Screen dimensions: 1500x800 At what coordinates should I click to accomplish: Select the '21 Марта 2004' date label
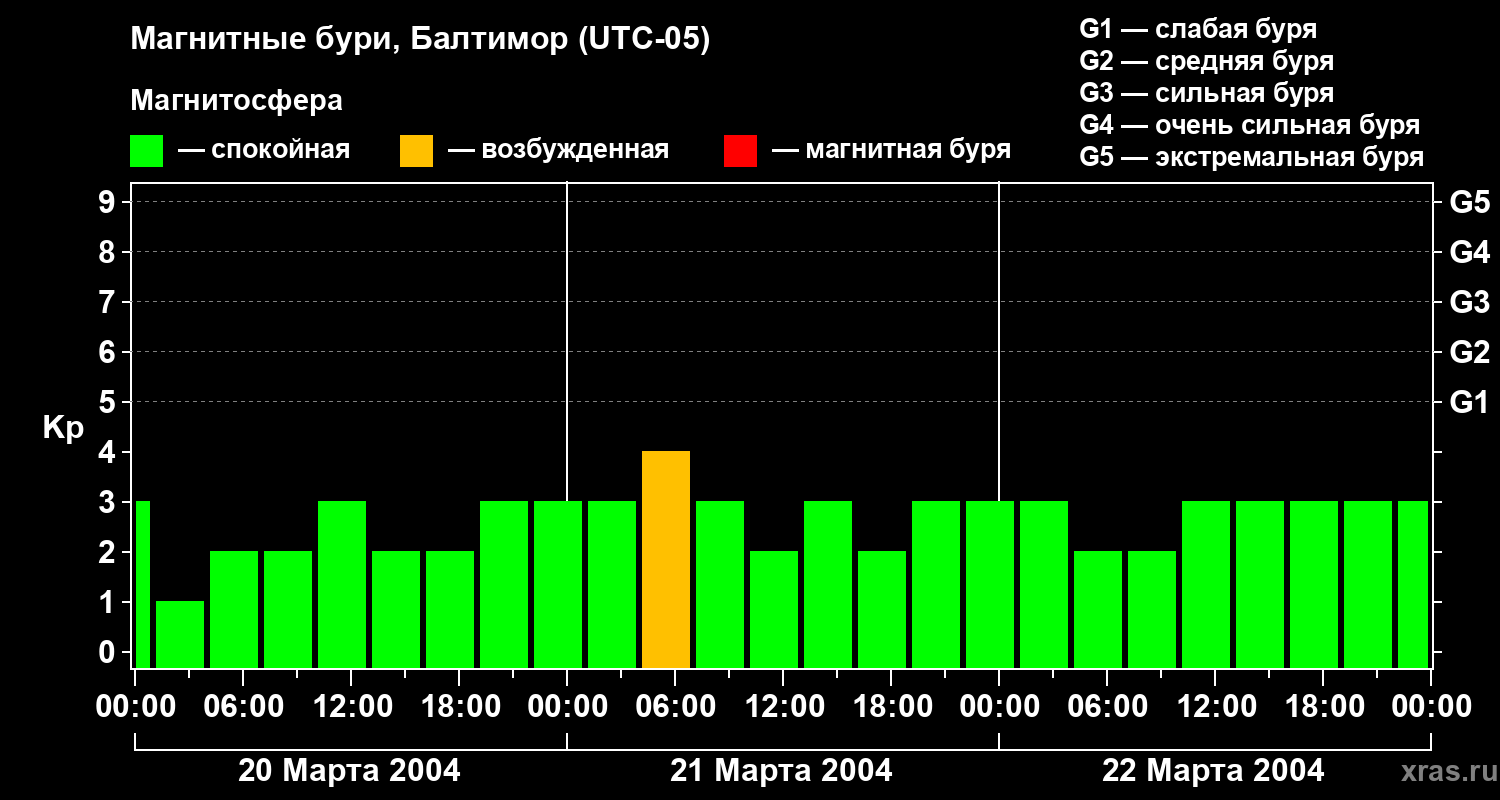point(781,771)
